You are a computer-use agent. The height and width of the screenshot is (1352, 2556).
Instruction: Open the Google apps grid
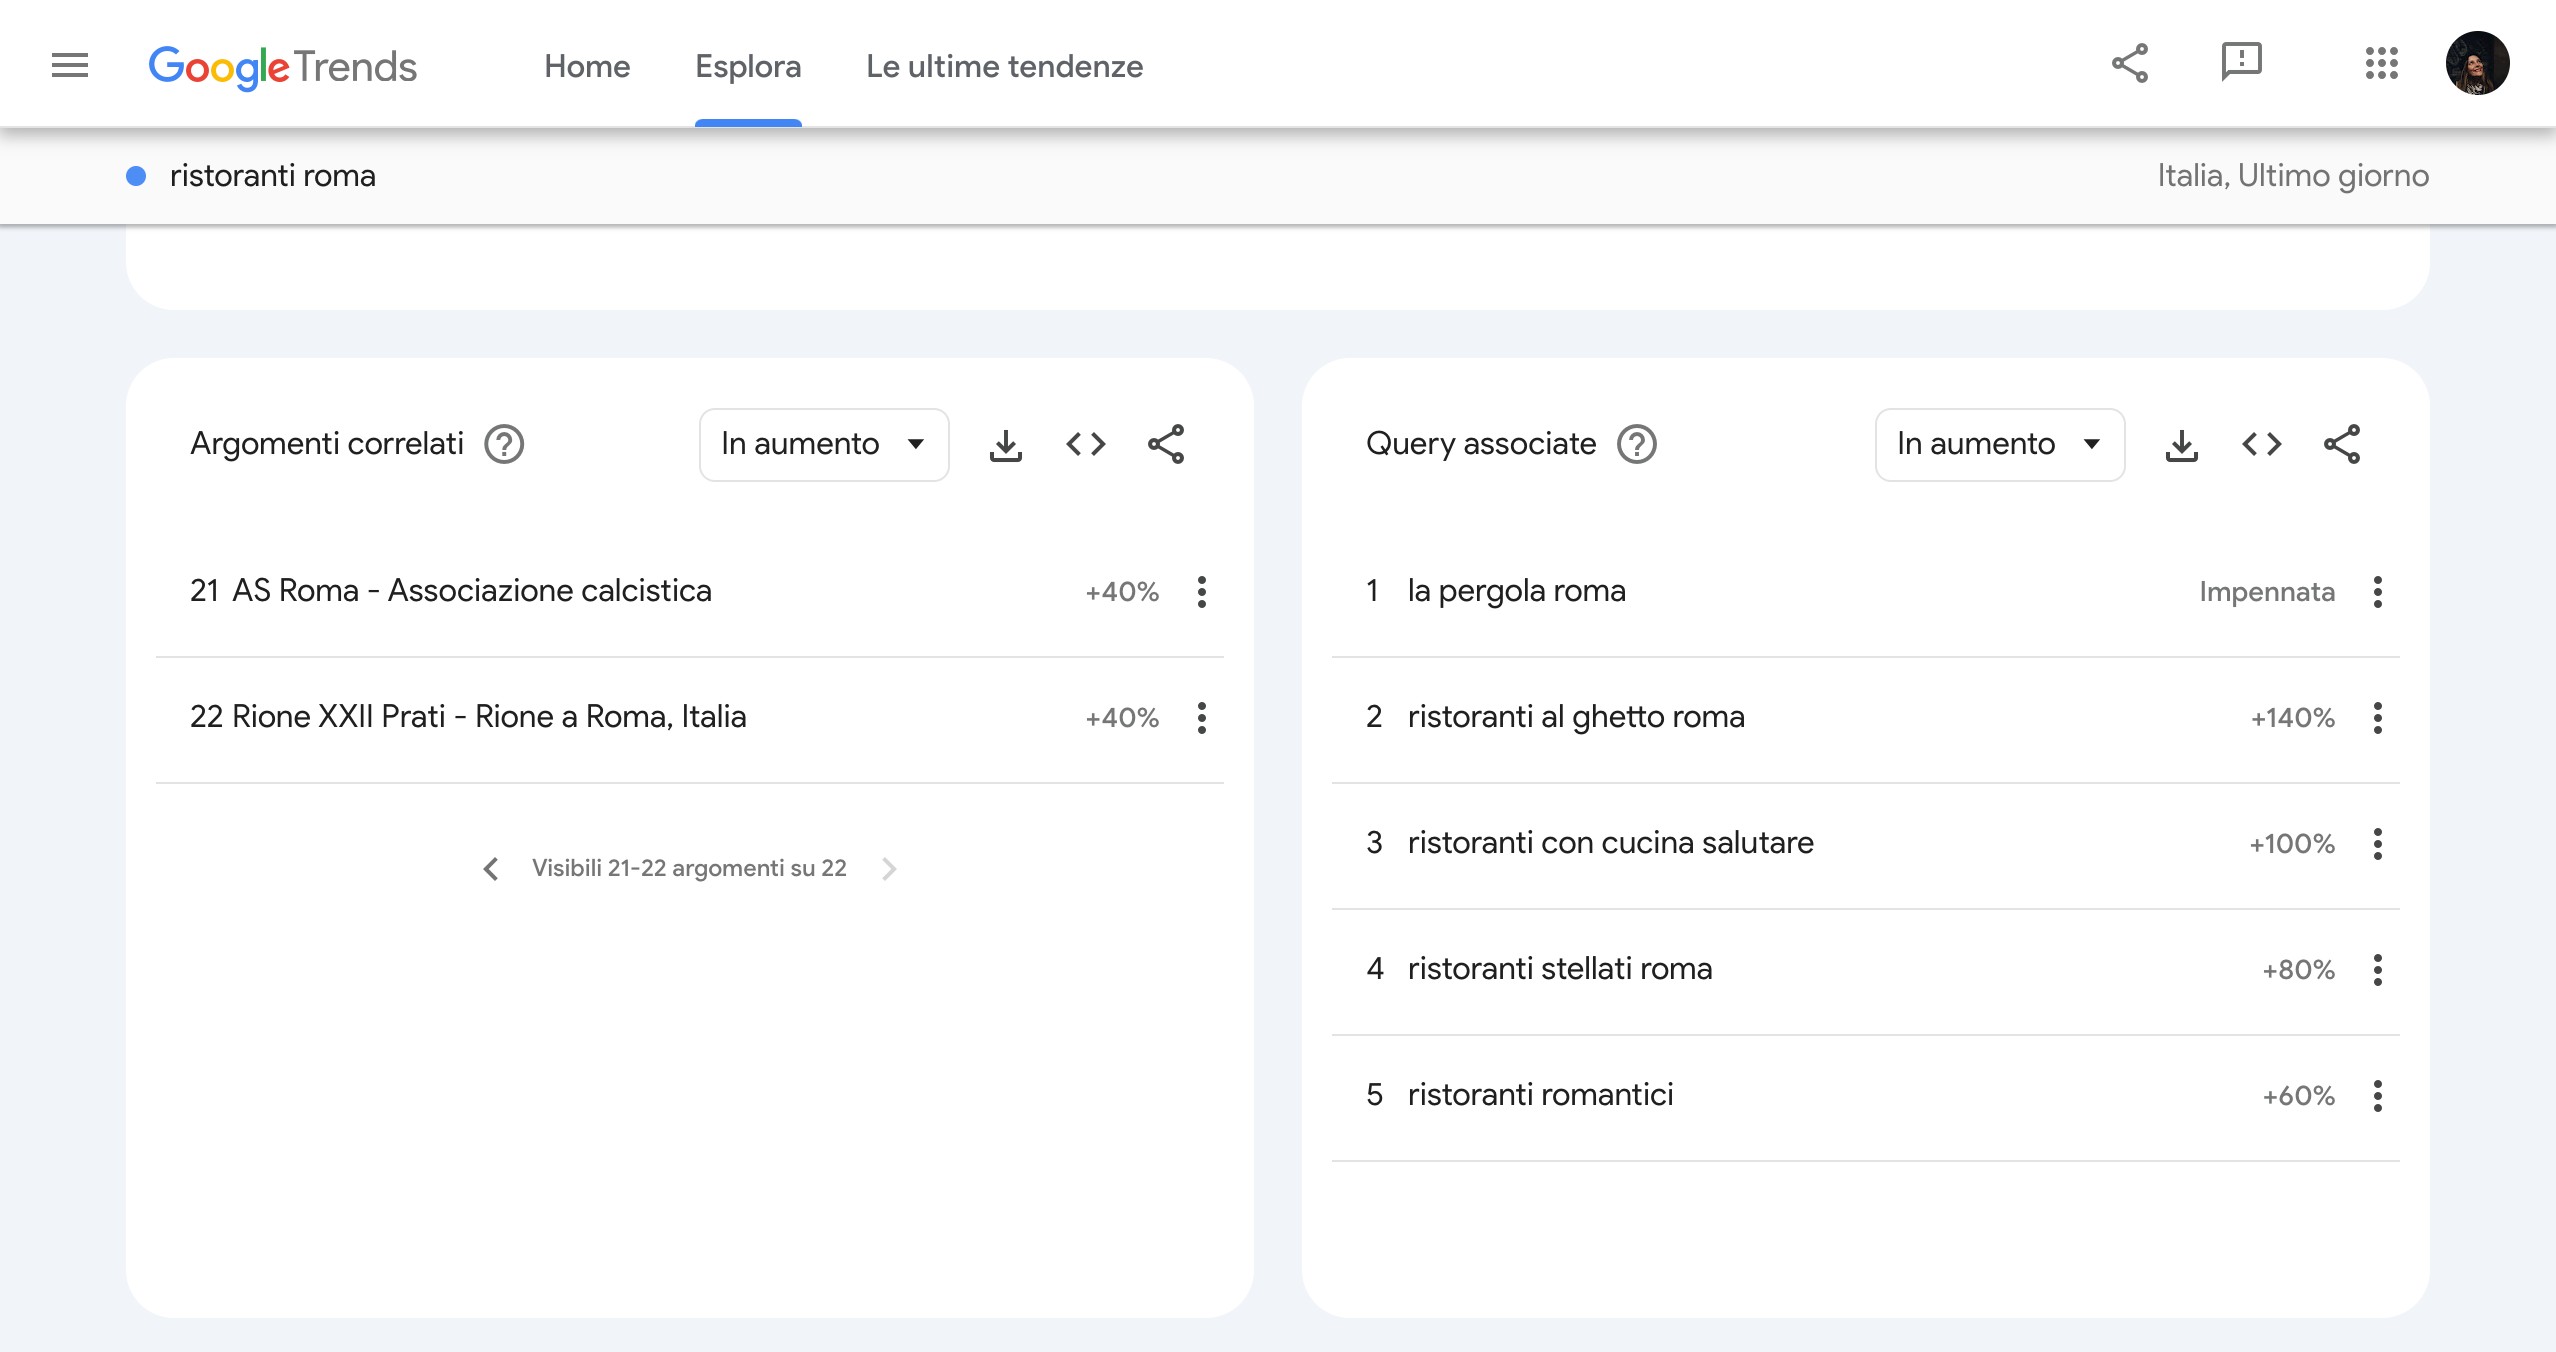(x=2381, y=64)
